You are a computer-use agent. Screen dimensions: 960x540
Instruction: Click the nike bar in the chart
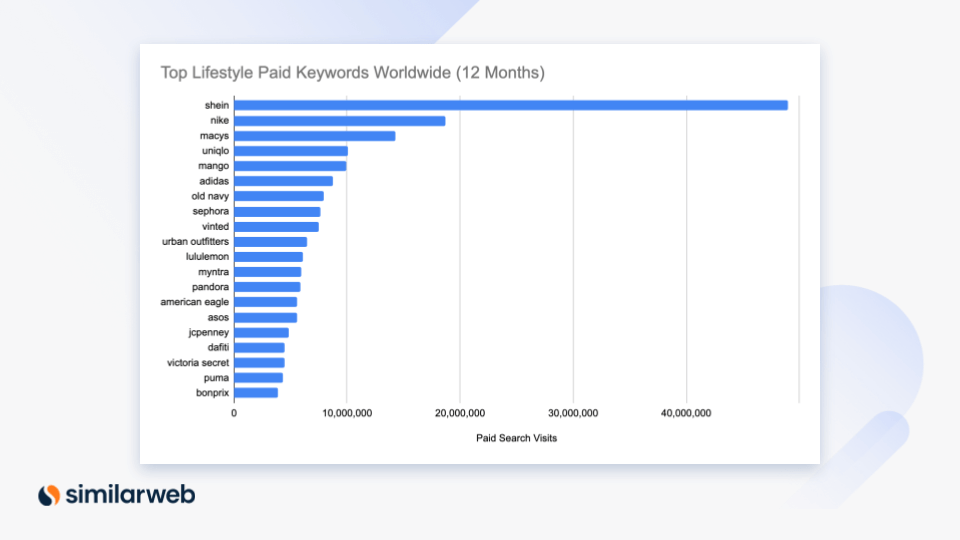tap(340, 121)
